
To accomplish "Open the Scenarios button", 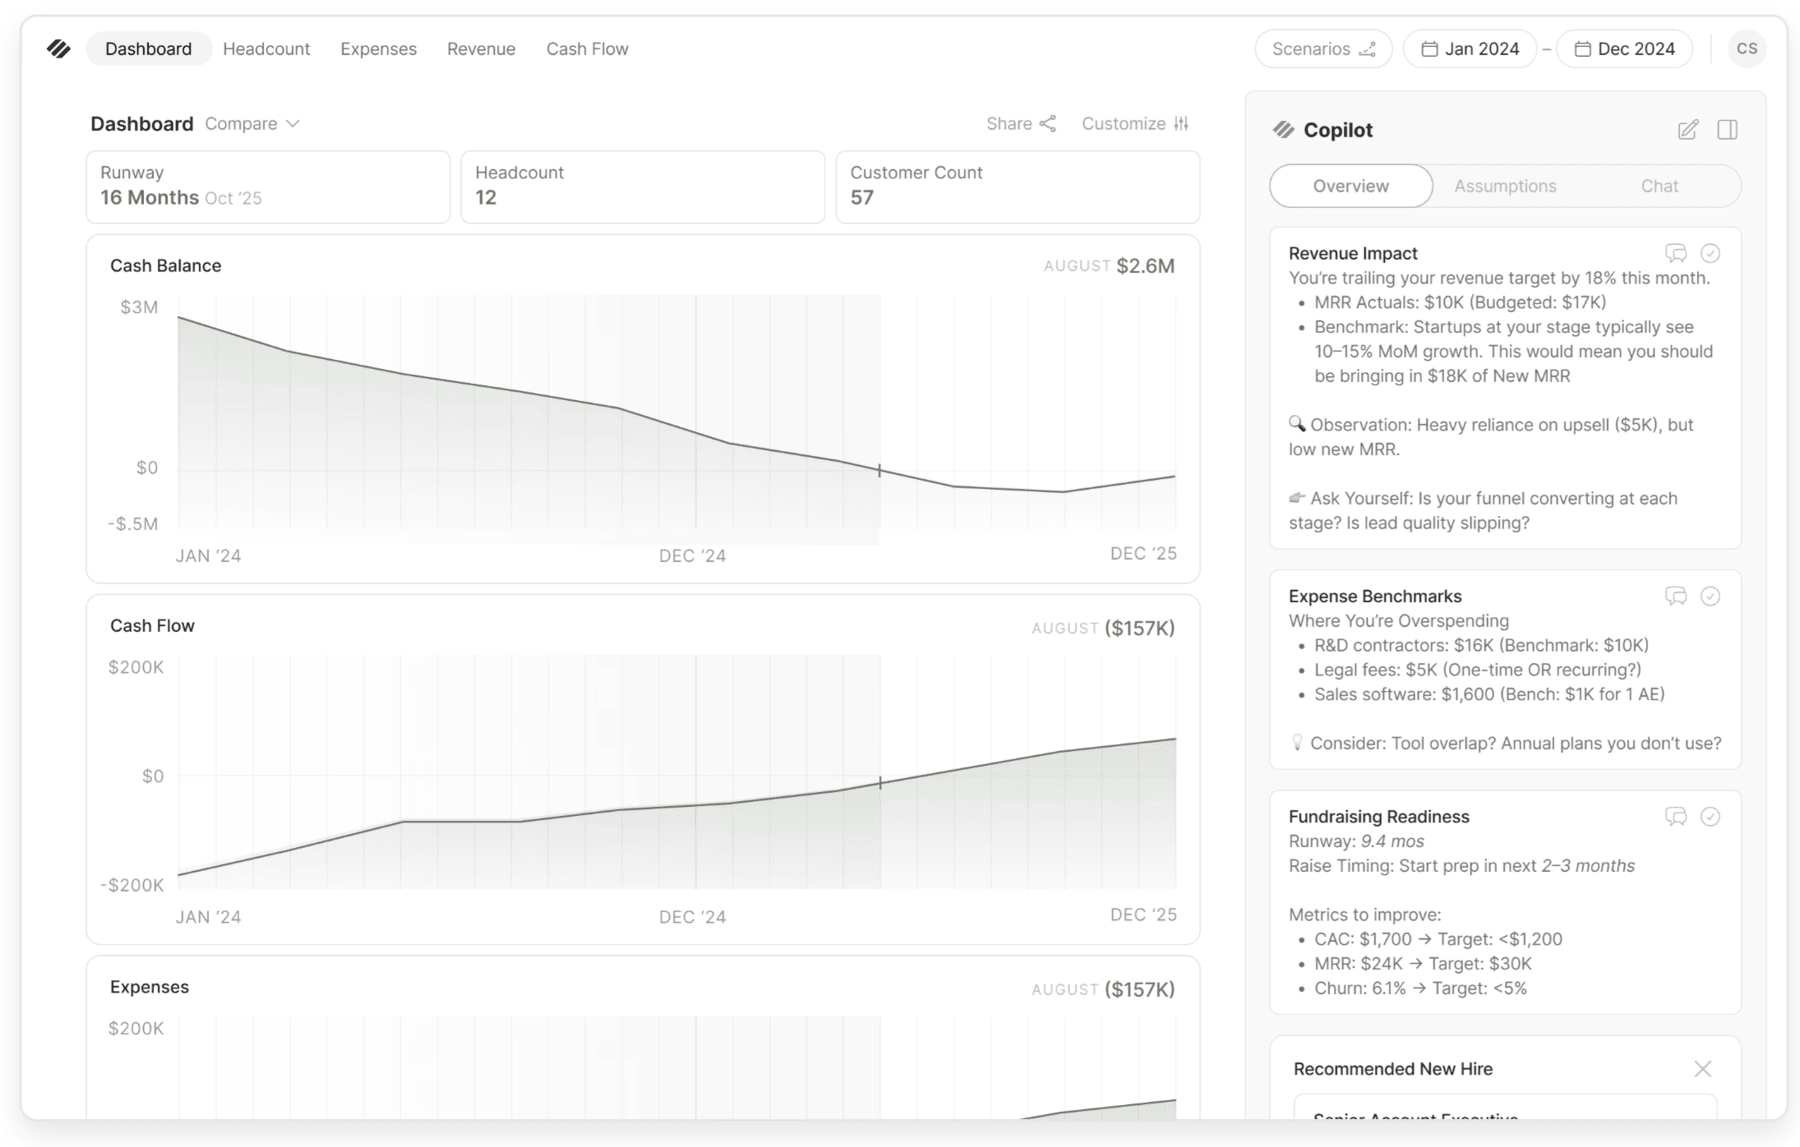I will click(x=1322, y=49).
